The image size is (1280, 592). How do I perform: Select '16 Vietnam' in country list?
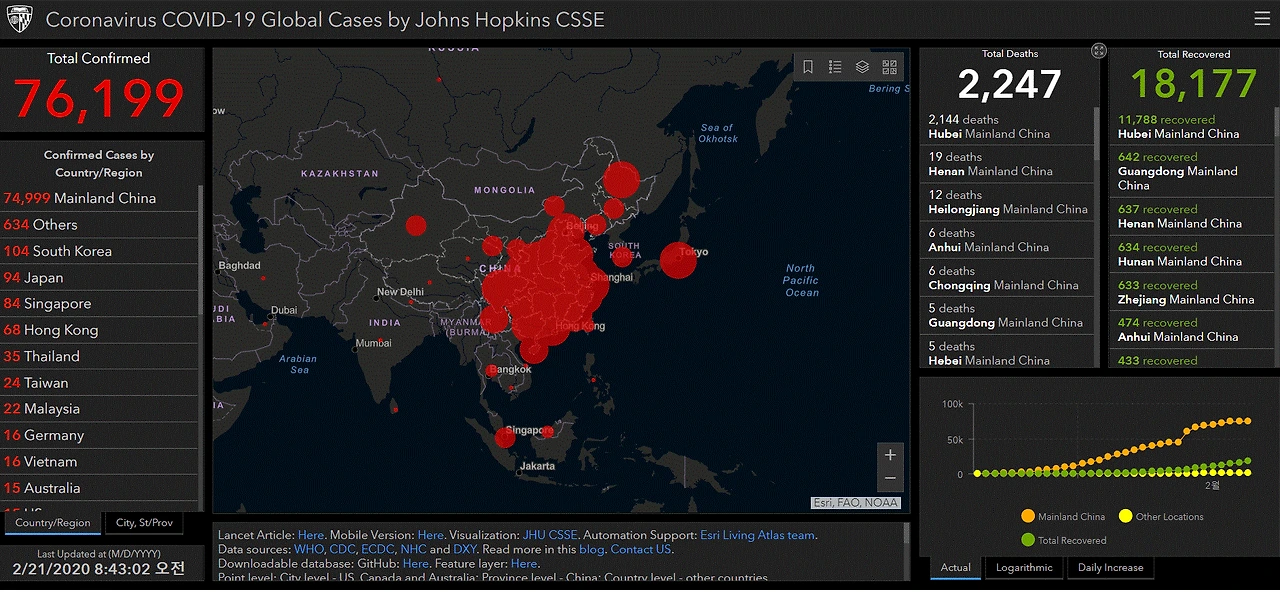click(99, 461)
